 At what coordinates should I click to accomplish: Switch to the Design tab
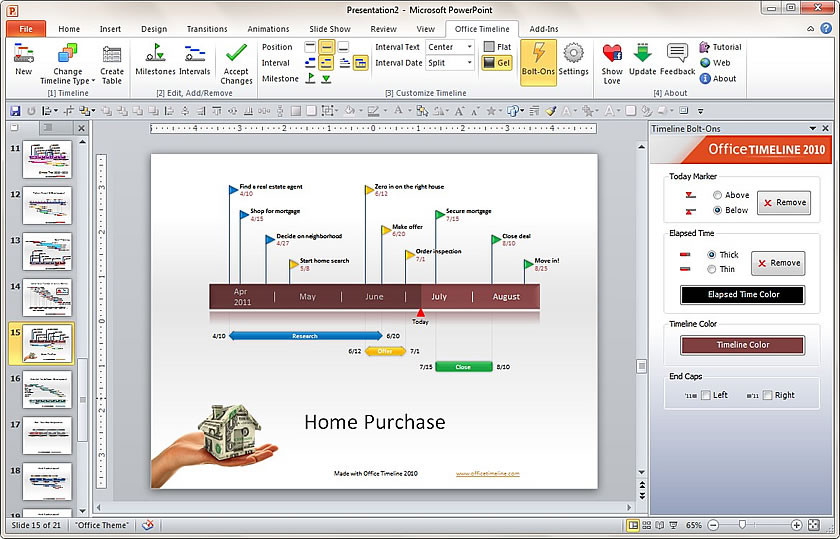pos(154,29)
